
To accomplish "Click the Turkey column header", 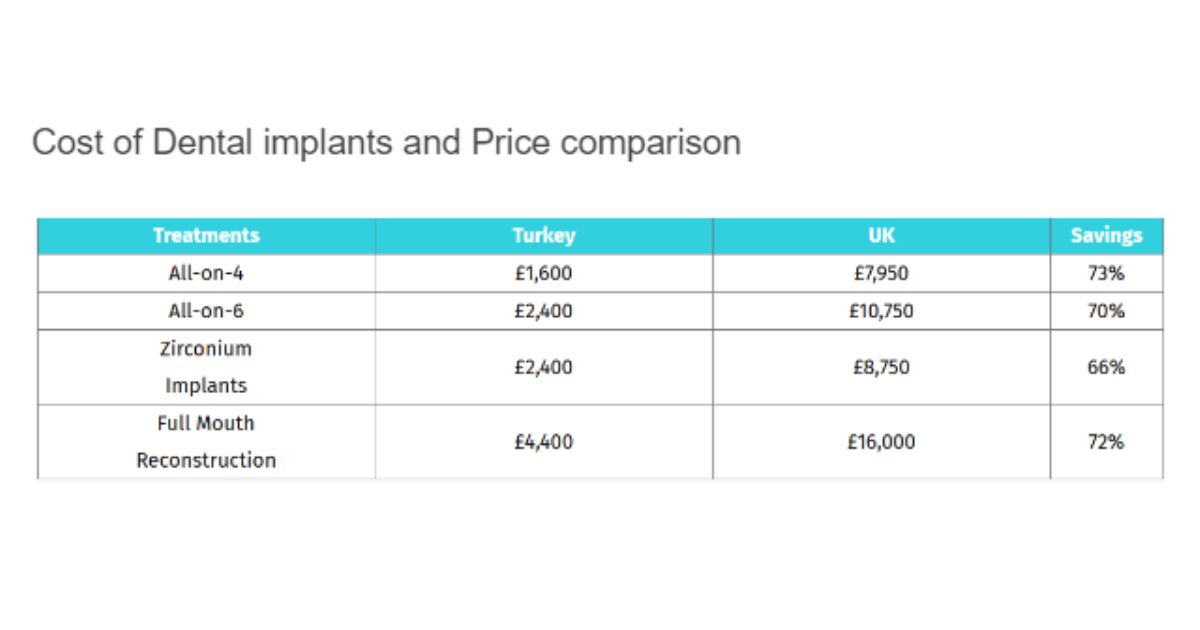I will [544, 236].
